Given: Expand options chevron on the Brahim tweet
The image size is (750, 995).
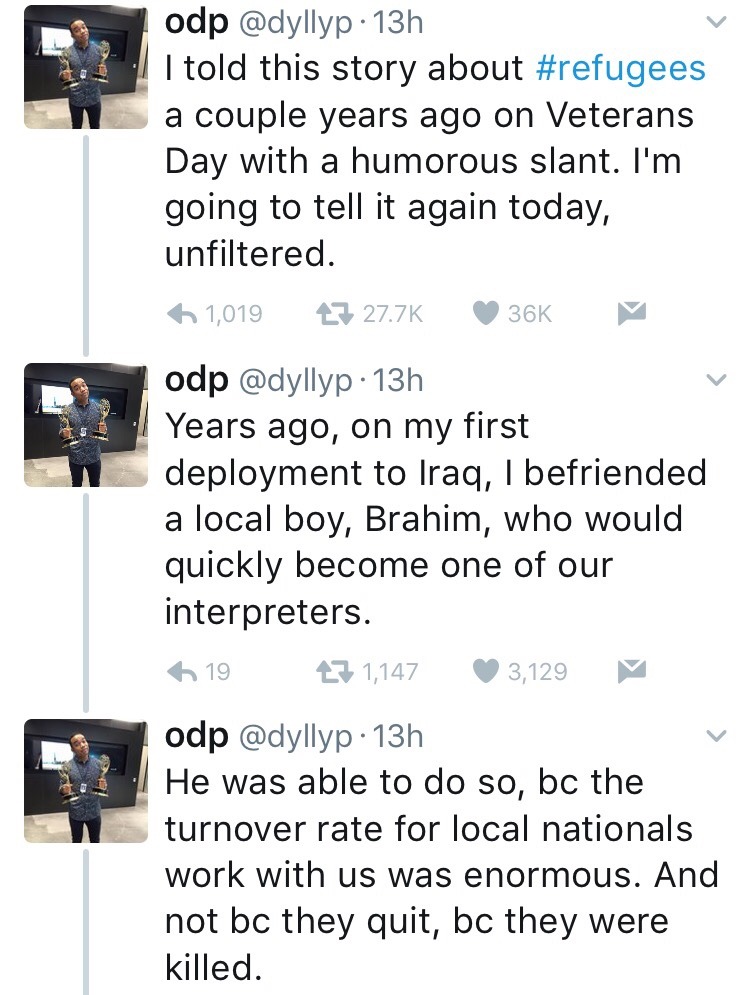Looking at the screenshot, I should [x=717, y=380].
